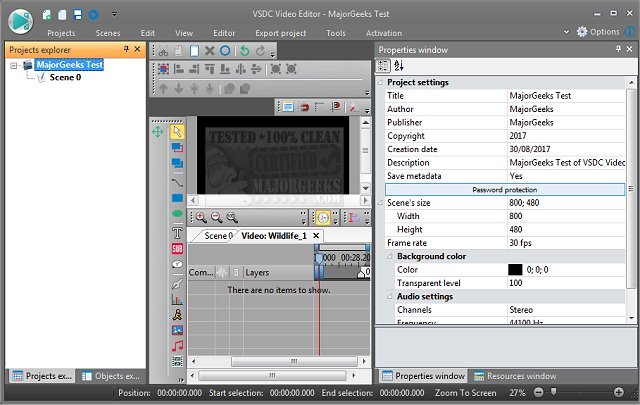Image resolution: width=640 pixels, height=405 pixels.
Task: Toggle the highlighted clock icon in timeline toolbar
Action: click(323, 218)
